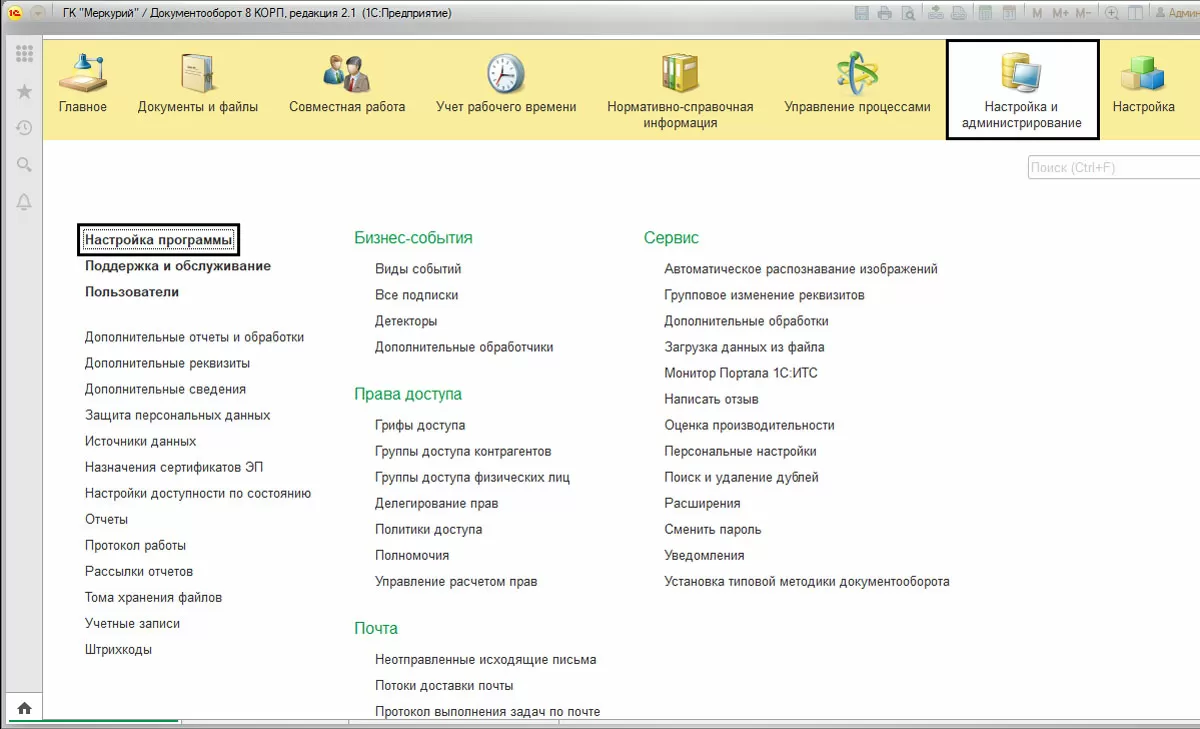Open the Calendar icon
Viewport: 1200px width, 729px height.
pos(1009,13)
